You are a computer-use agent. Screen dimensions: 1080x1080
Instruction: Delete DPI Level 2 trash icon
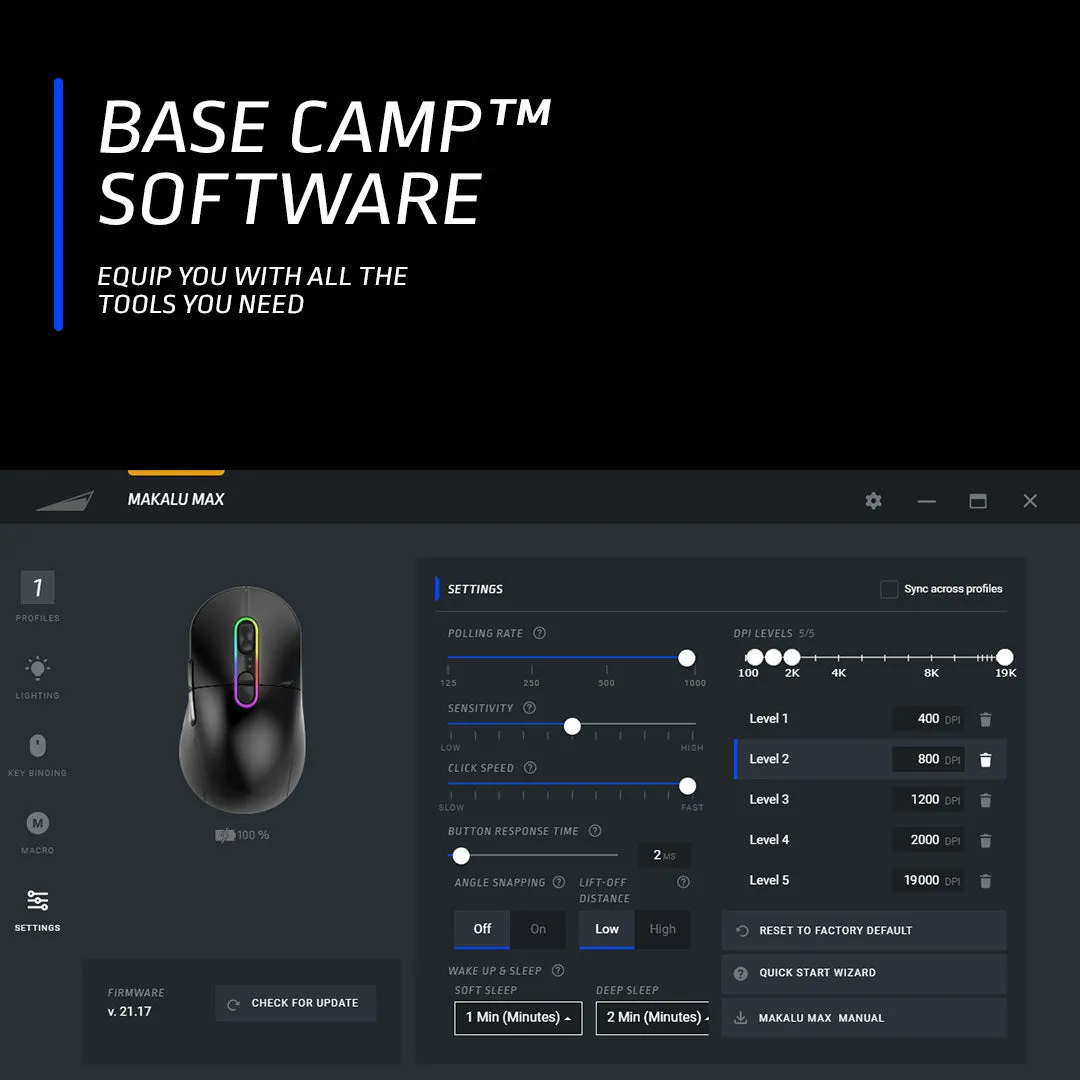pos(986,760)
